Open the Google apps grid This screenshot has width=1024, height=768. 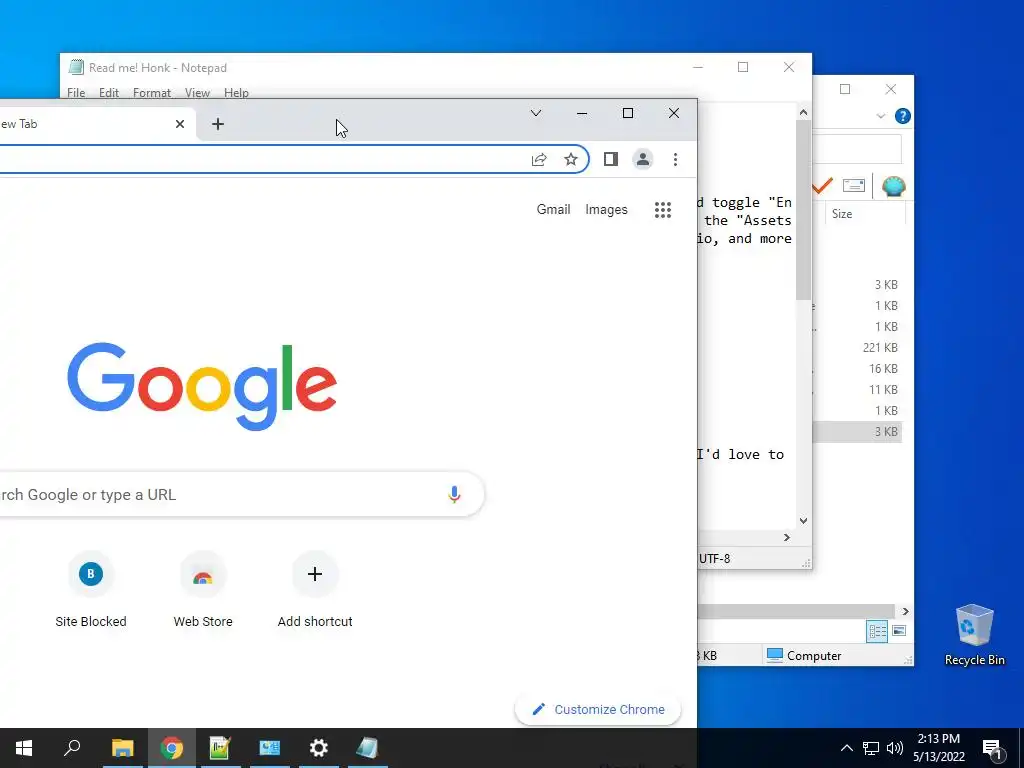pos(663,210)
